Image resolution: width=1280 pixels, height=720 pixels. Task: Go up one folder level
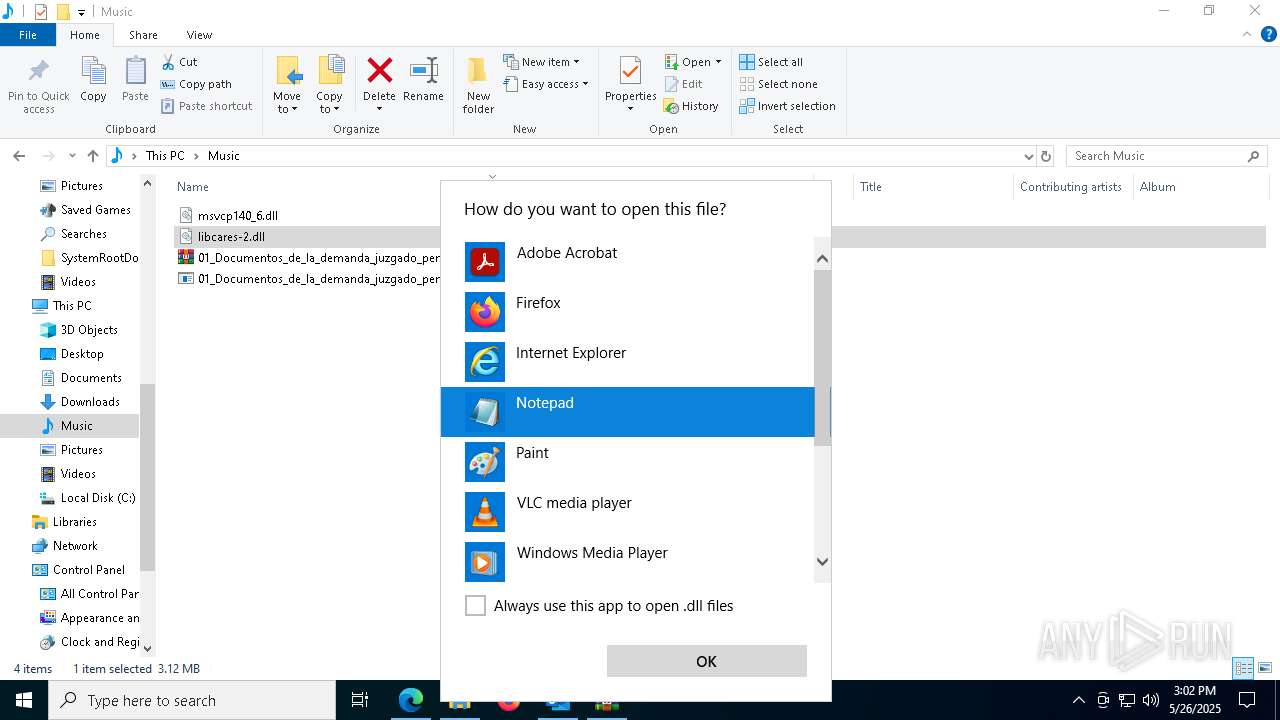coord(93,156)
